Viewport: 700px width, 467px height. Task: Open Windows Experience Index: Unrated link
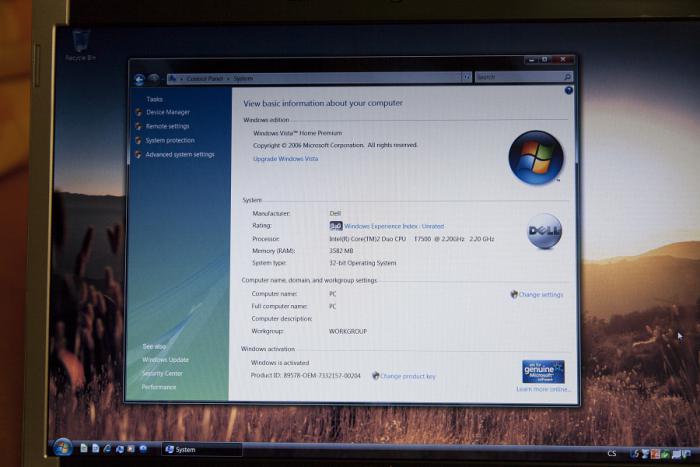[x=393, y=226]
